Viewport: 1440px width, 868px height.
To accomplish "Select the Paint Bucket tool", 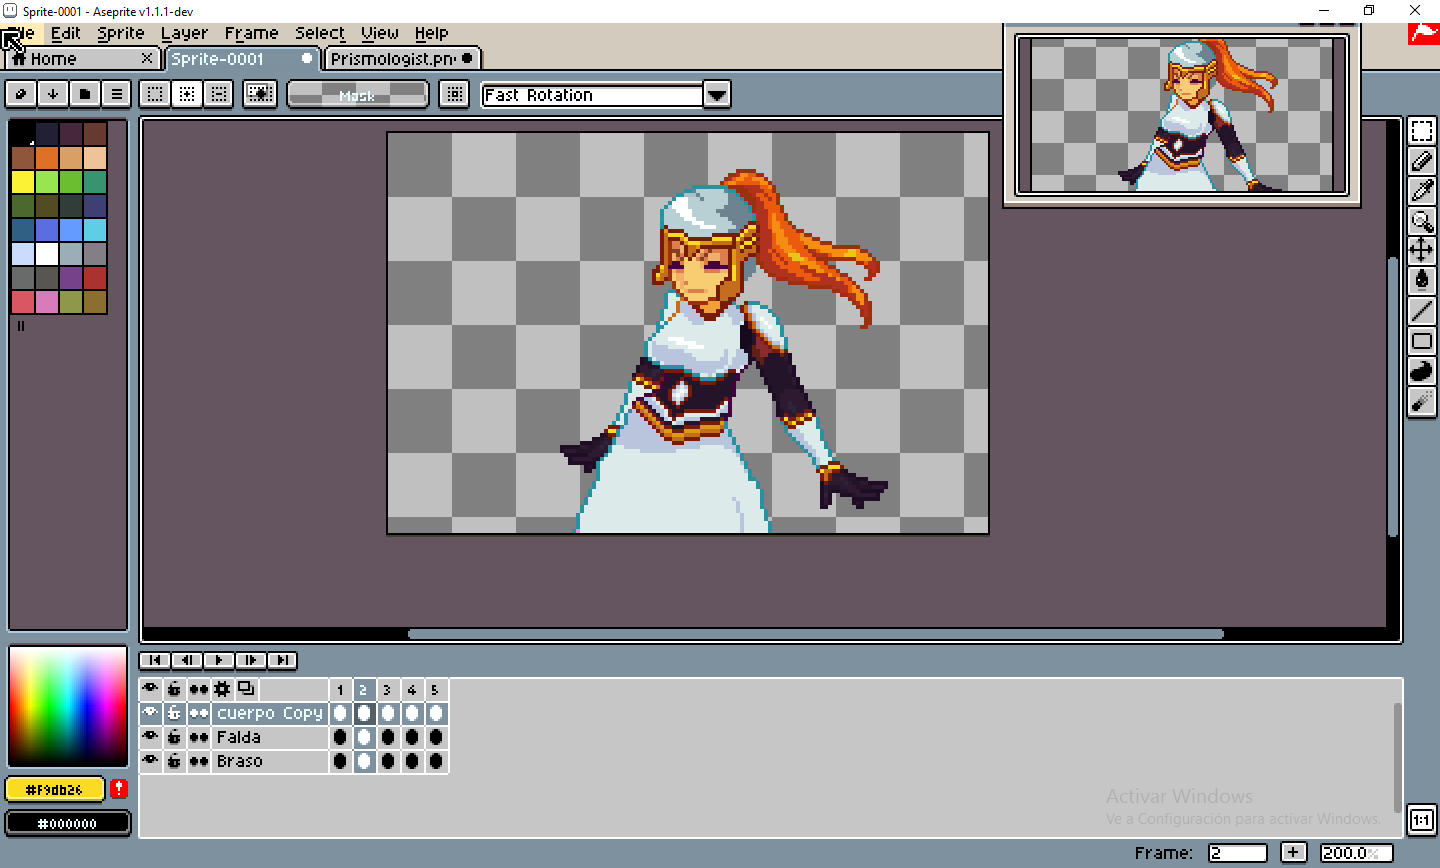I will 1421,281.
